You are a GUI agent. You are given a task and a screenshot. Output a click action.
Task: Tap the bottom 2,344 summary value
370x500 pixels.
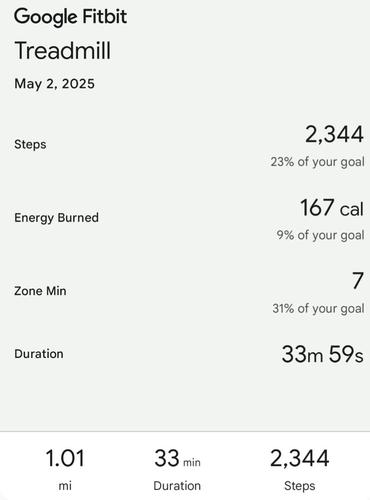[300, 458]
